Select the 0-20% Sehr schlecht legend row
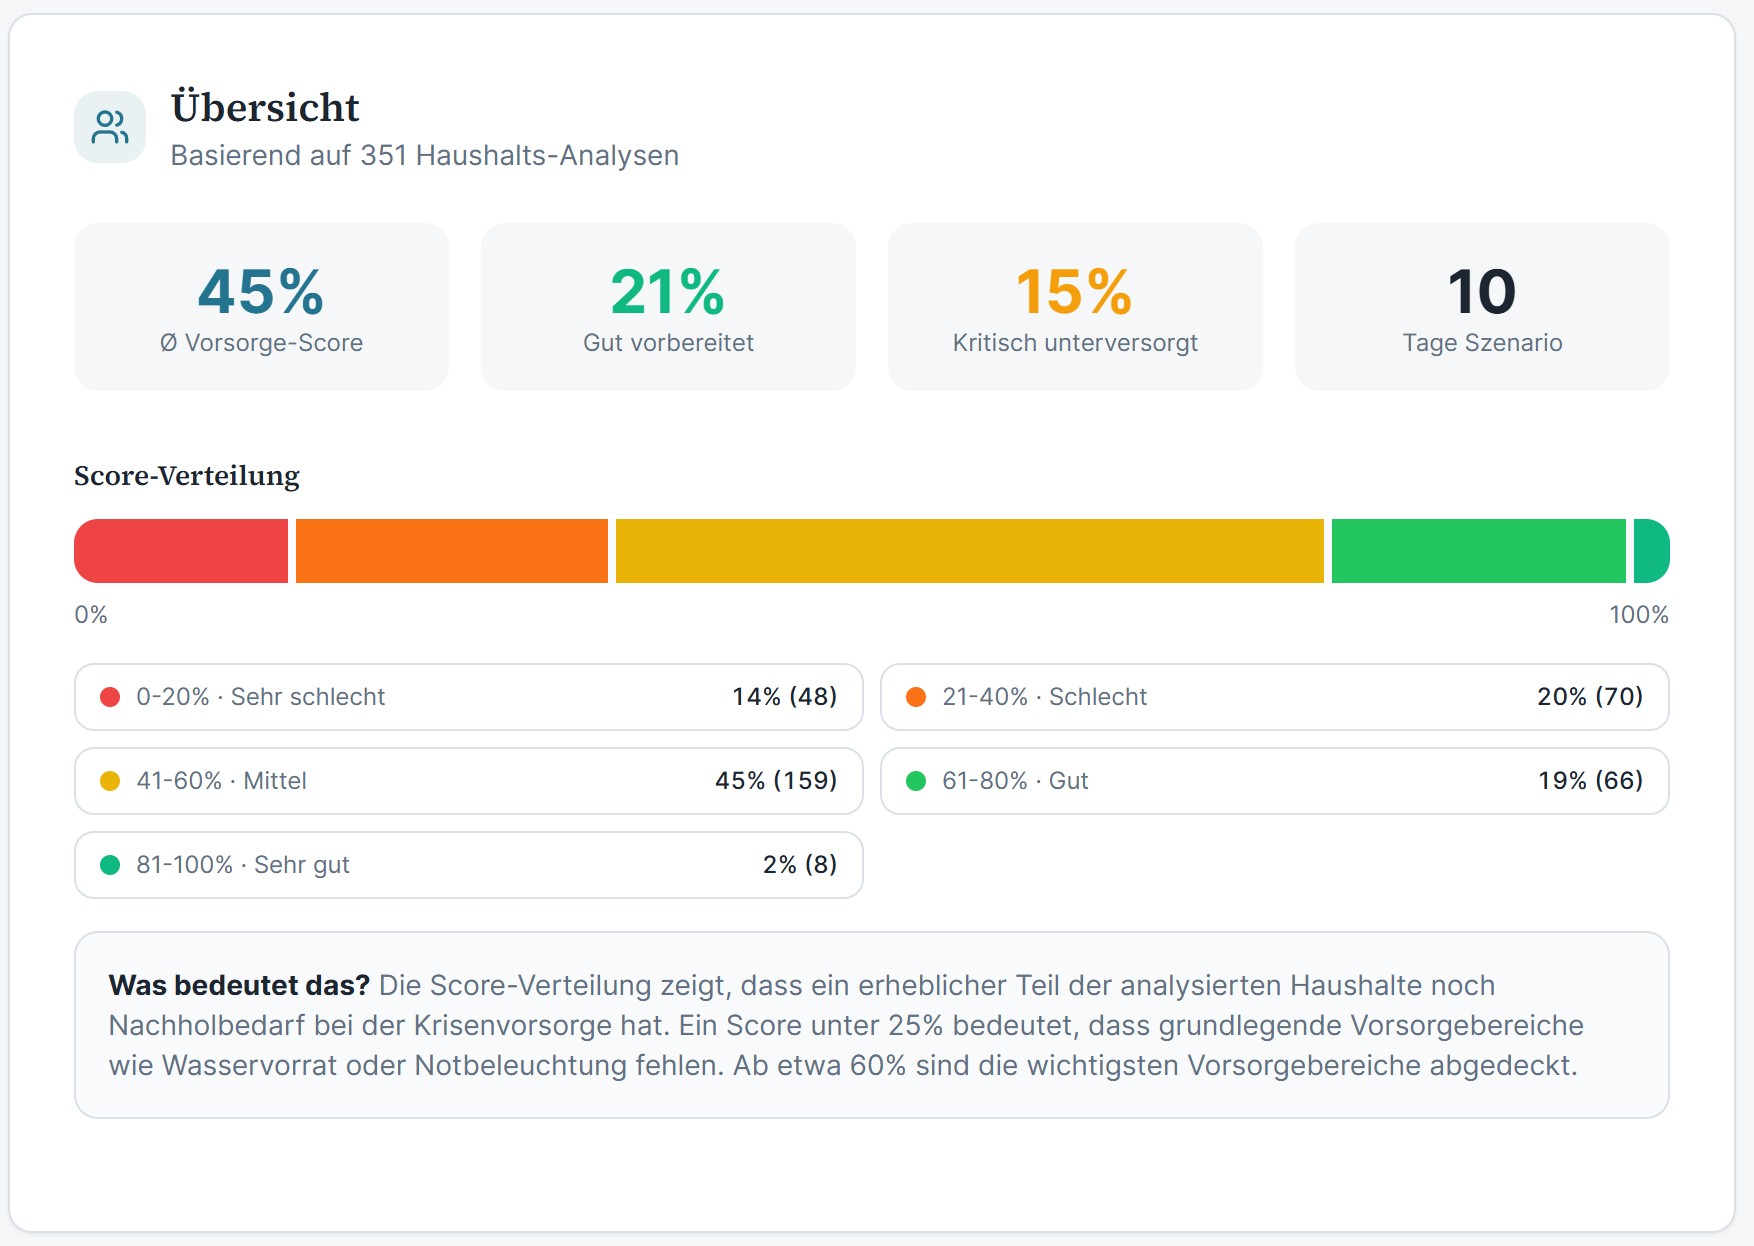 [x=468, y=697]
